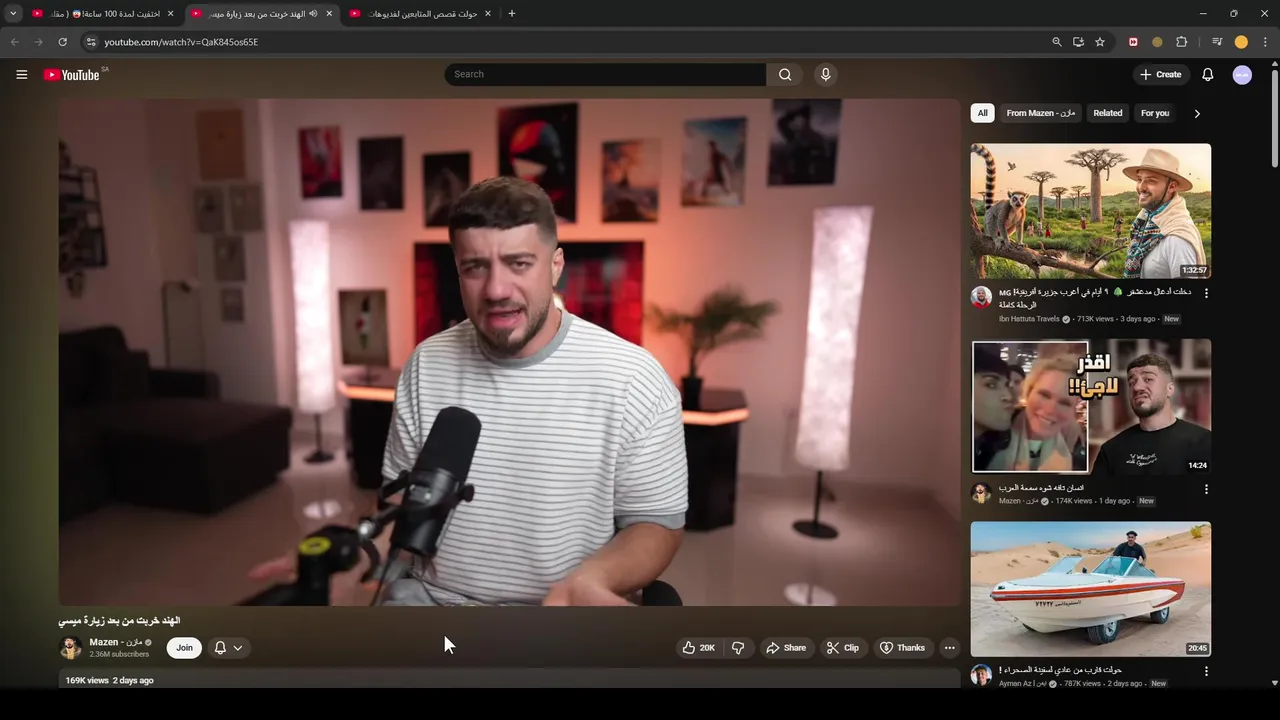
Task: View site information icon in address bar
Action: click(x=90, y=42)
